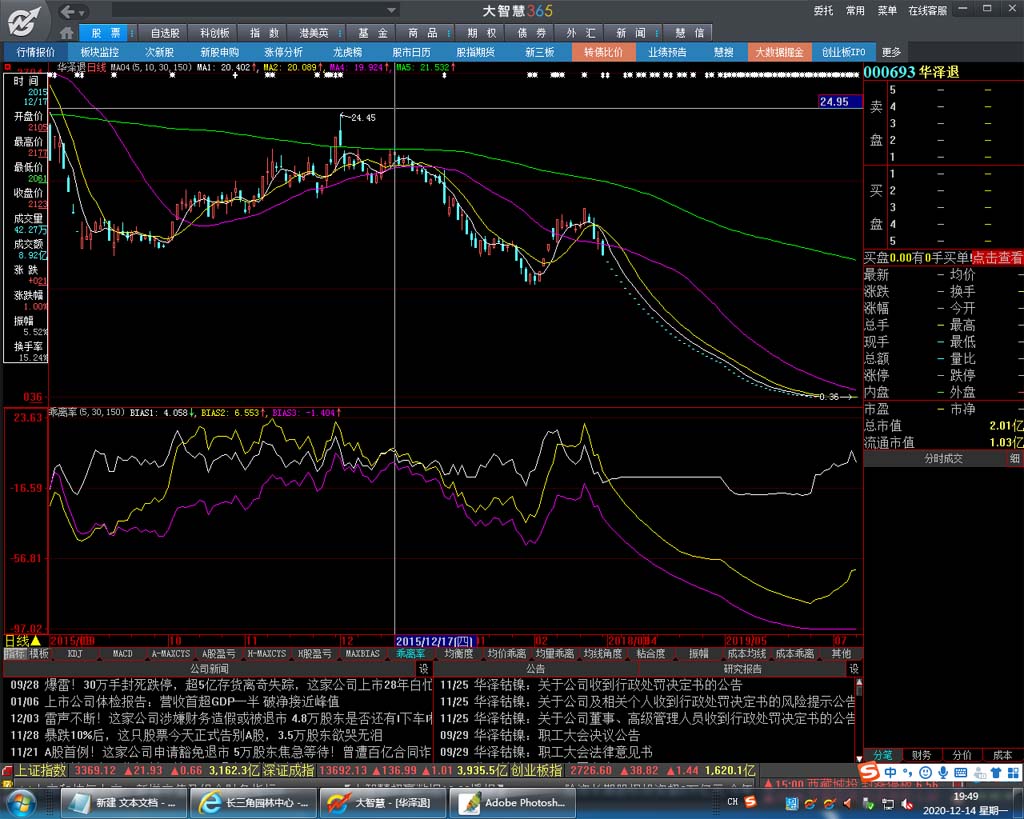Click 设 settings next to 研究报告
1024x819 pixels.
(x=854, y=669)
